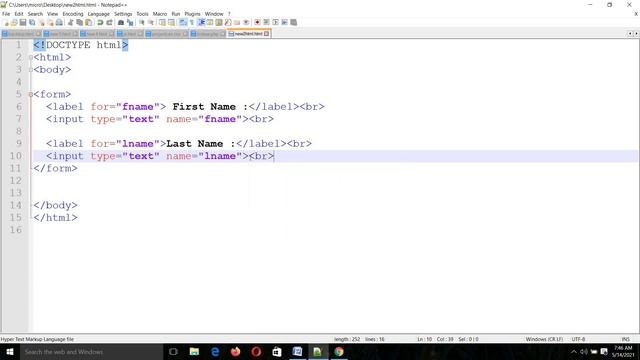Viewport: 640px width, 360px height.
Task: Open the File menu
Action: [6, 14]
